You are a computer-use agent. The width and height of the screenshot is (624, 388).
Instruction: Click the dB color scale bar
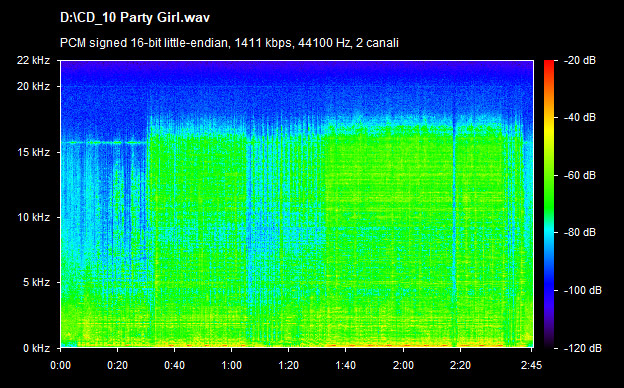[549, 204]
